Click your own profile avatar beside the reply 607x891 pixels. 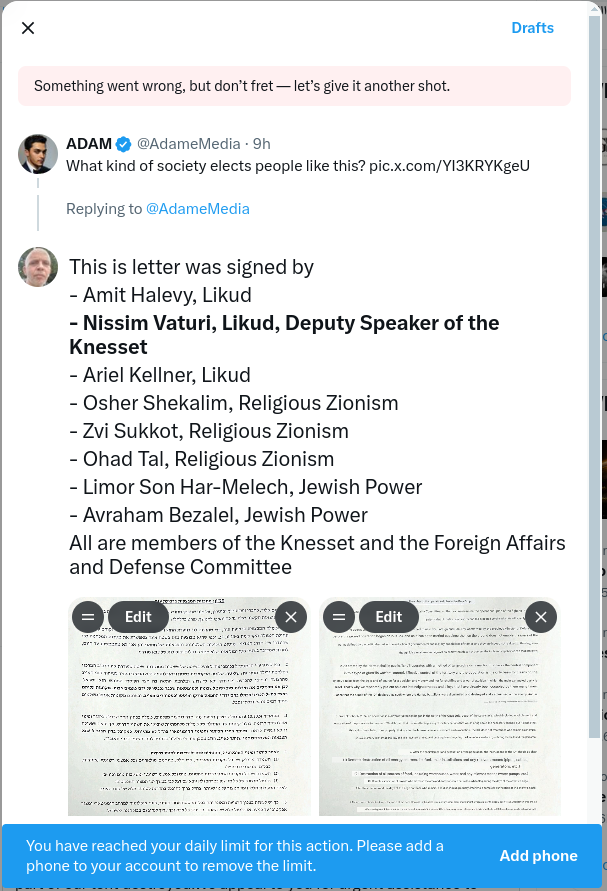point(38,267)
